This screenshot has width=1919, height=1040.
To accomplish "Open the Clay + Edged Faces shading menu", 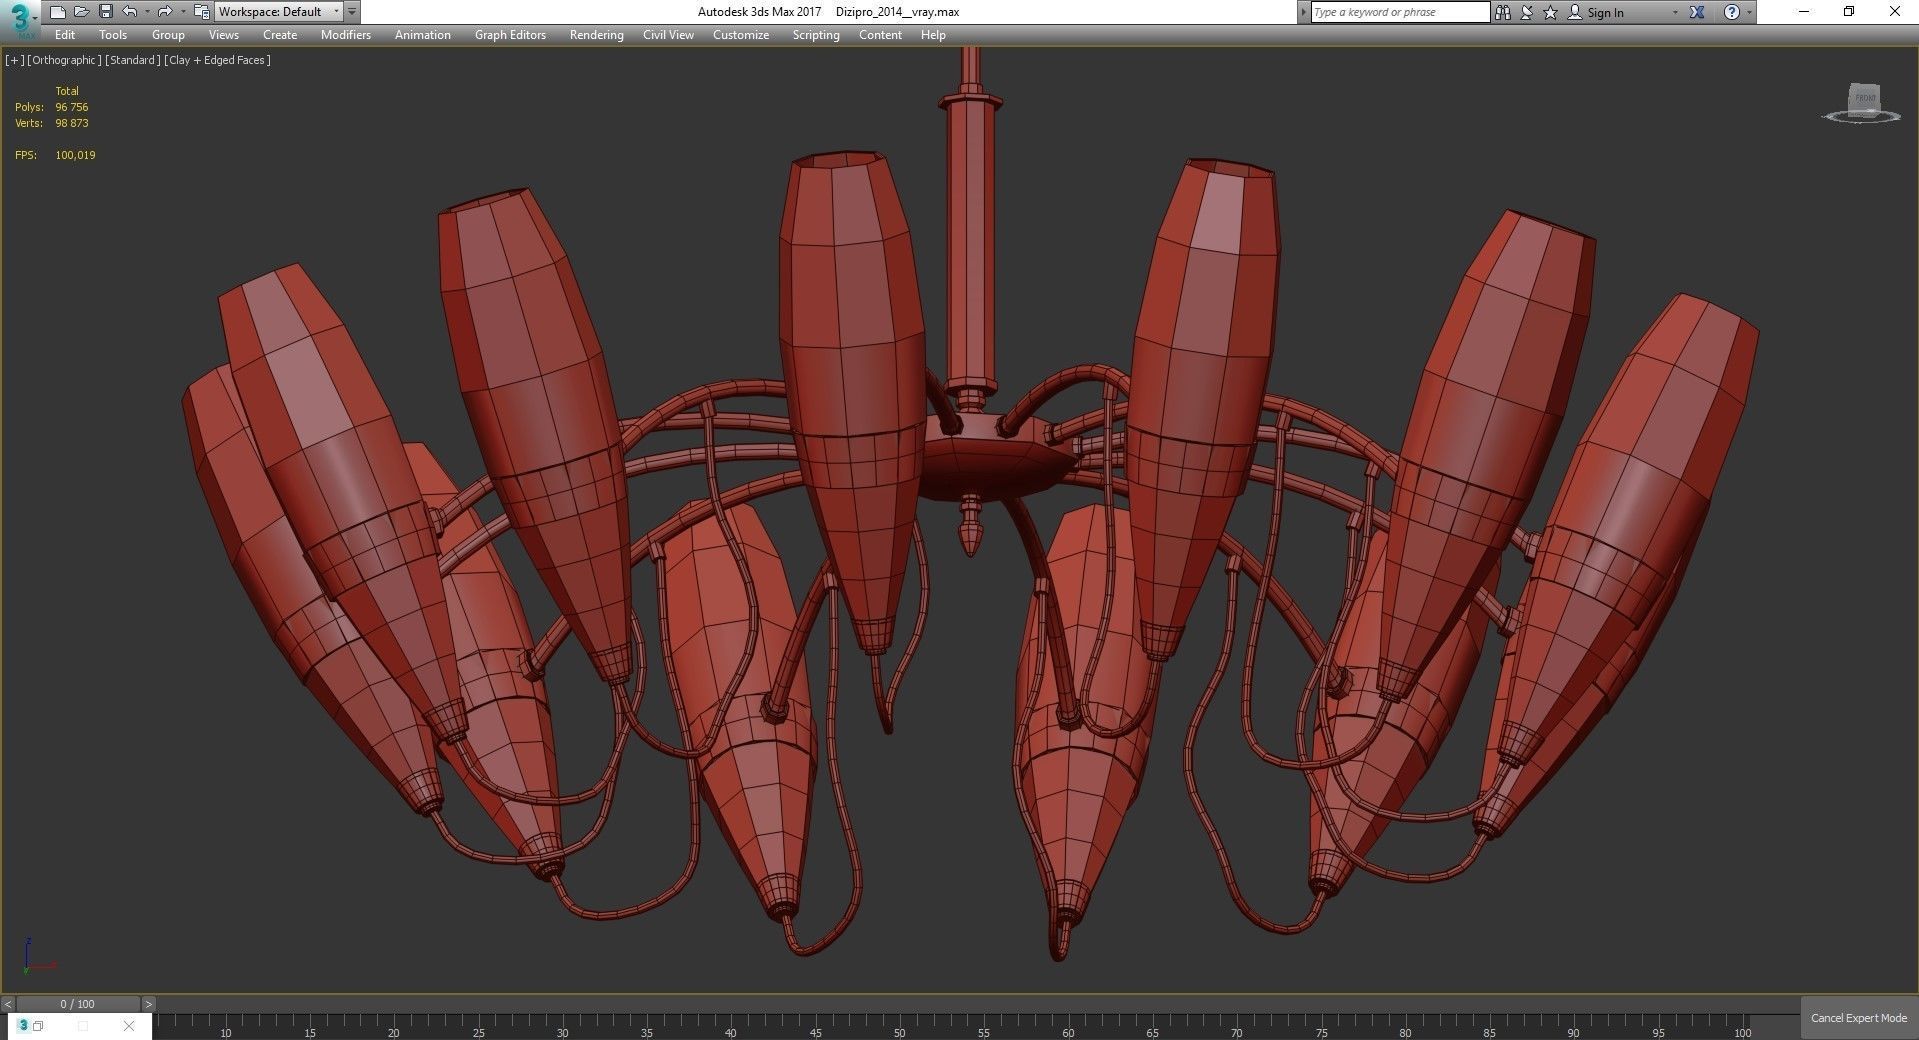I will click(x=217, y=60).
